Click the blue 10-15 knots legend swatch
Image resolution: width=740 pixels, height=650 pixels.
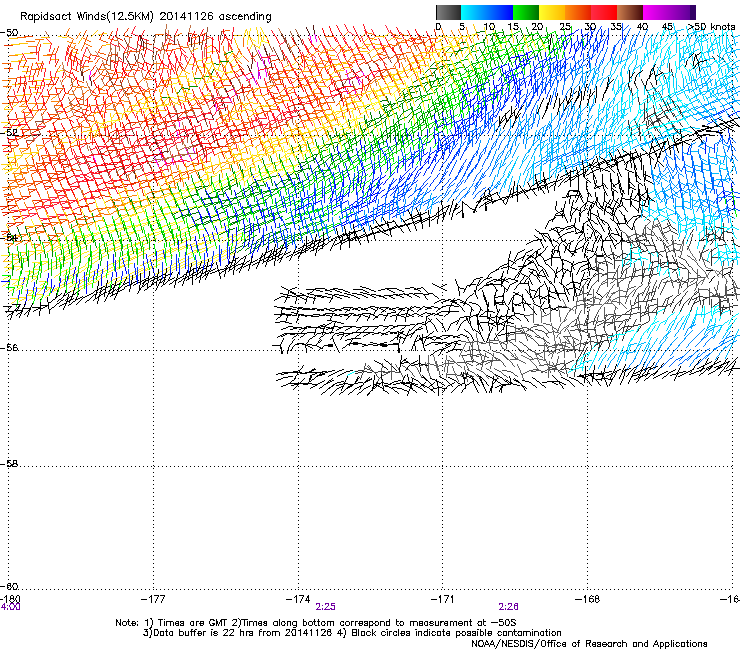click(500, 12)
